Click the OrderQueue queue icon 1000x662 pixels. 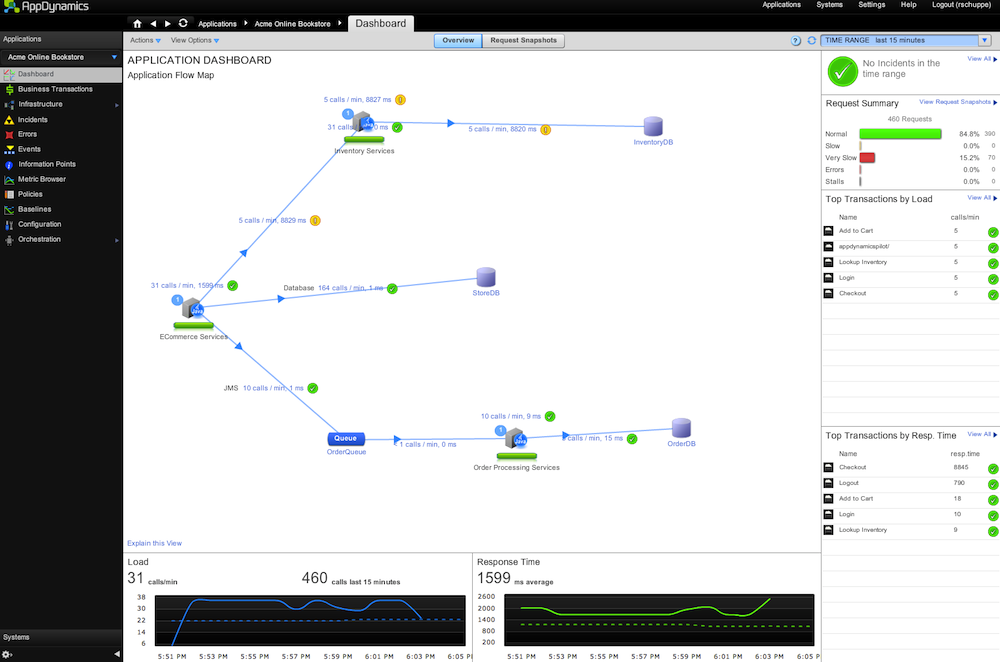[346, 438]
